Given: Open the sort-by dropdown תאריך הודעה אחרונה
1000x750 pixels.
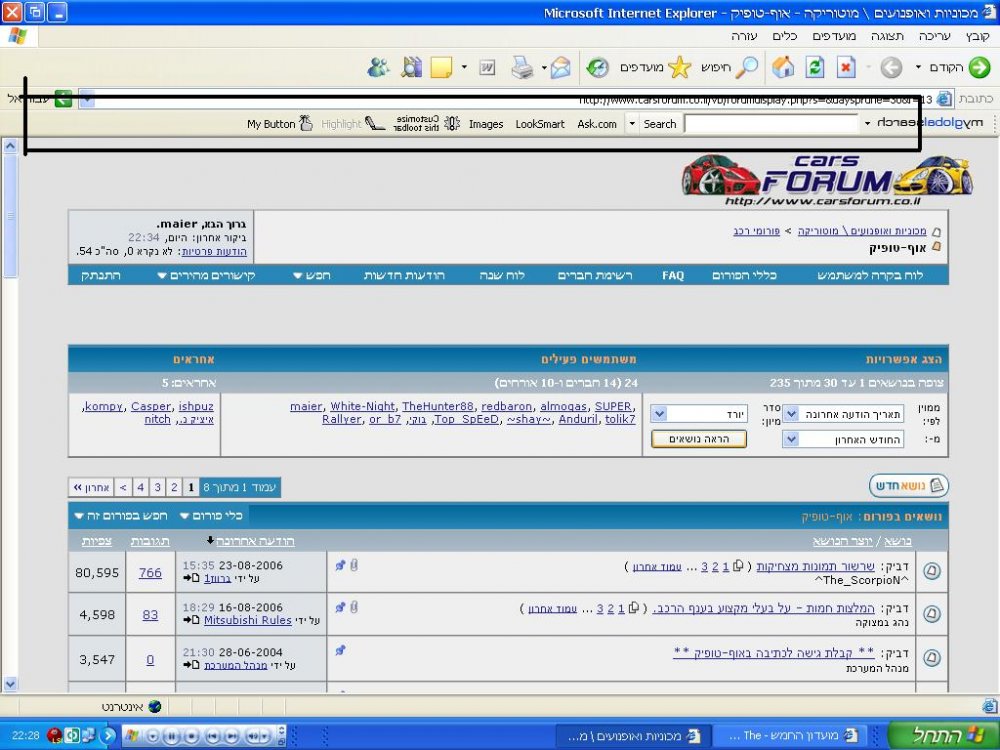Looking at the screenshot, I should click(x=842, y=415).
